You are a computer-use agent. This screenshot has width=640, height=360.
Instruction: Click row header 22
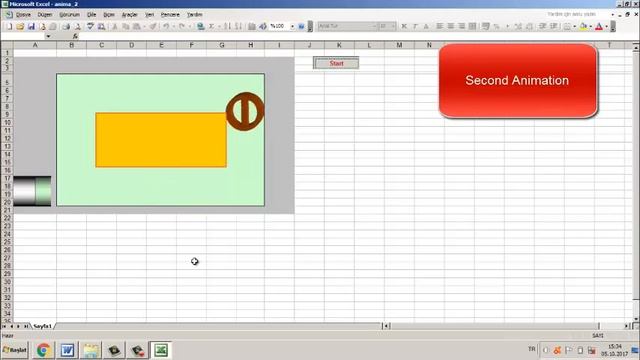[x=7, y=218]
